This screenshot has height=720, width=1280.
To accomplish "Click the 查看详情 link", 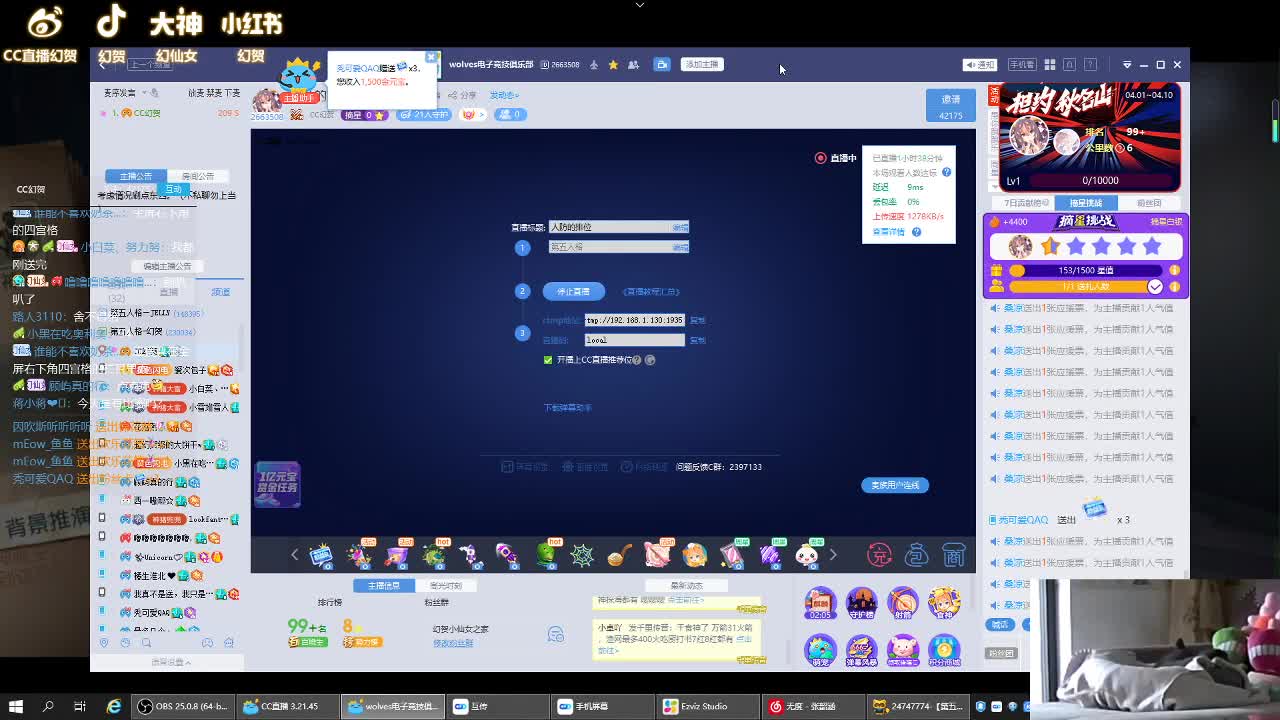I will pyautogui.click(x=888, y=232).
